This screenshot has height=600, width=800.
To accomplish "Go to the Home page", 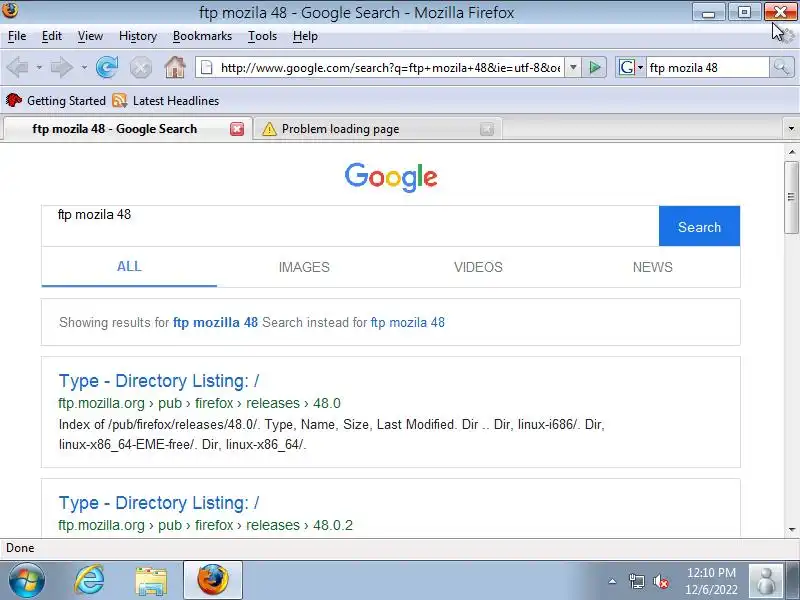I will (174, 67).
